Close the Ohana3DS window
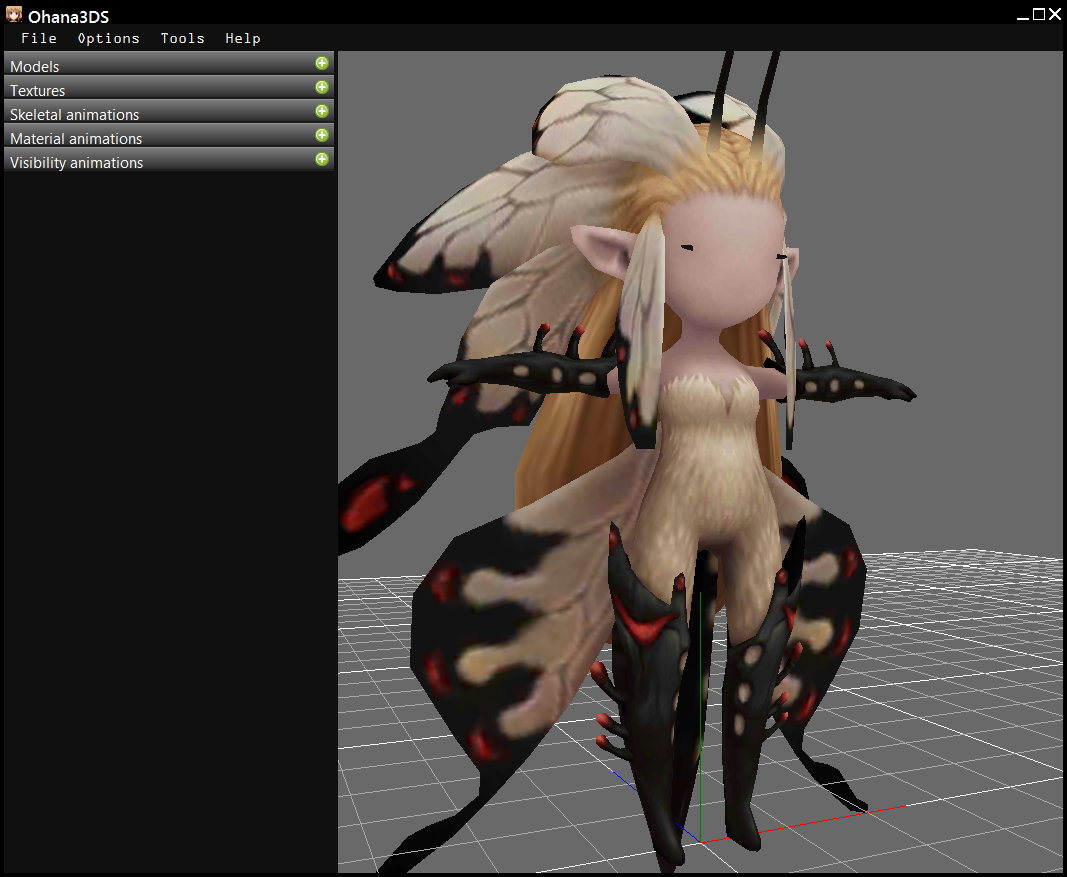This screenshot has width=1067, height=877. pos(1055,14)
